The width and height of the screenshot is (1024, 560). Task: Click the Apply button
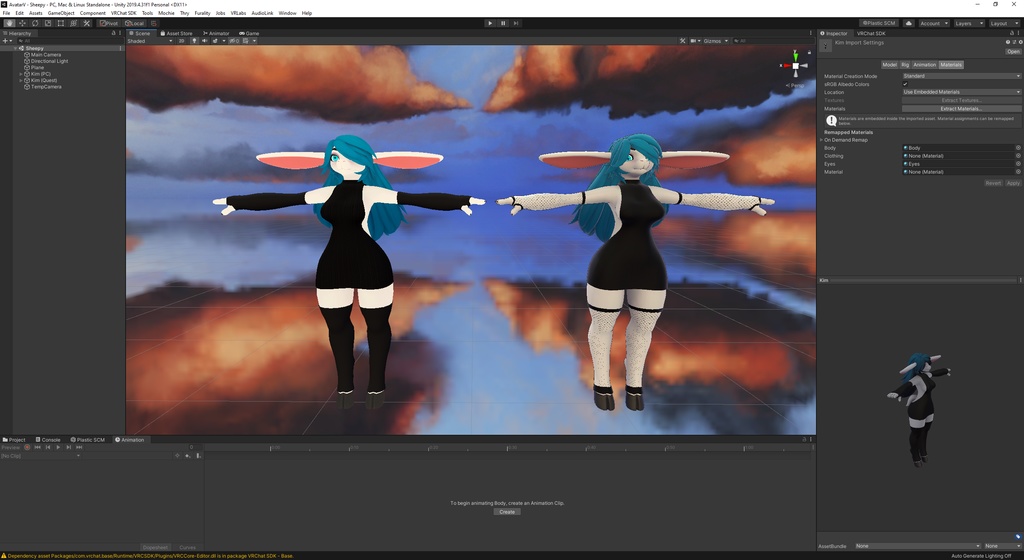click(x=1013, y=183)
